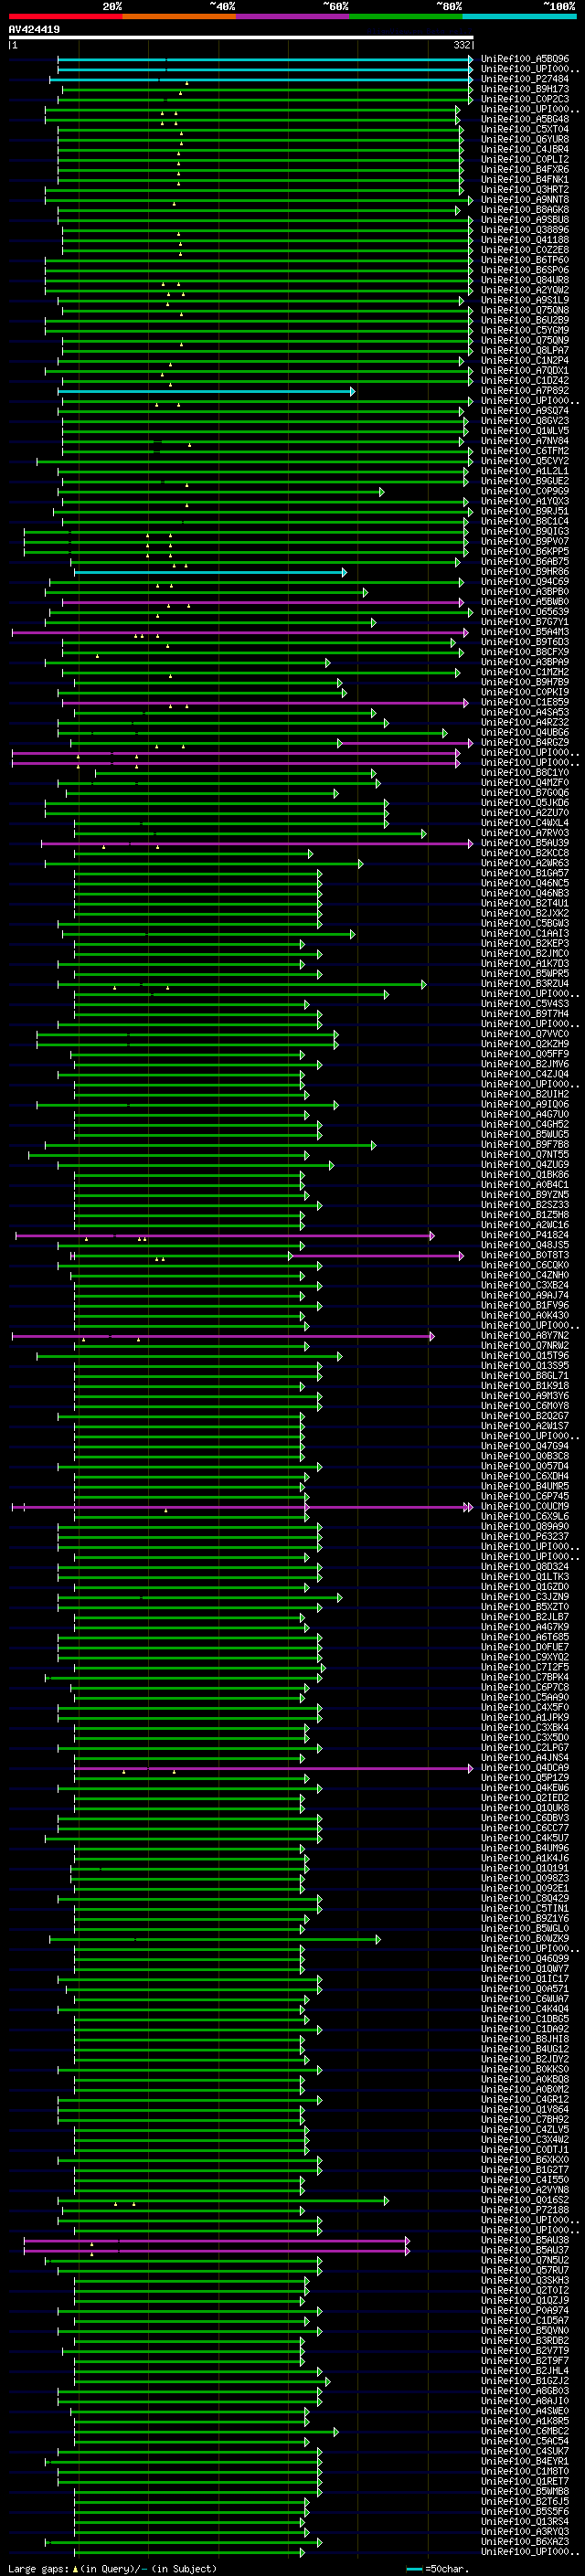585x2576 pixels.
Task: Click the orange ~40% identity legend swatch
Action: (x=179, y=16)
